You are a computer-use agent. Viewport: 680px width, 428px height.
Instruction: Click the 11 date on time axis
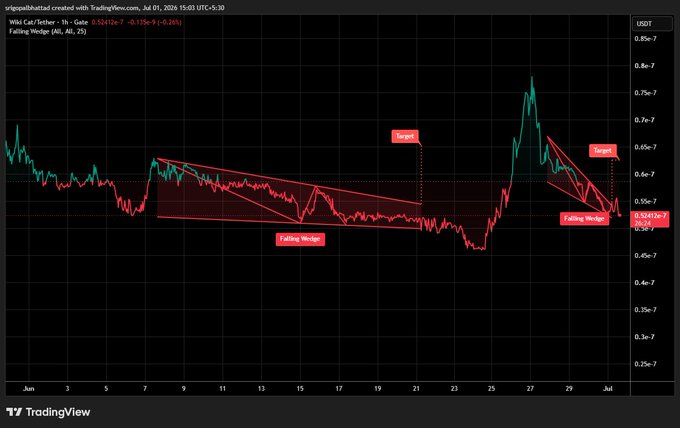pos(222,389)
